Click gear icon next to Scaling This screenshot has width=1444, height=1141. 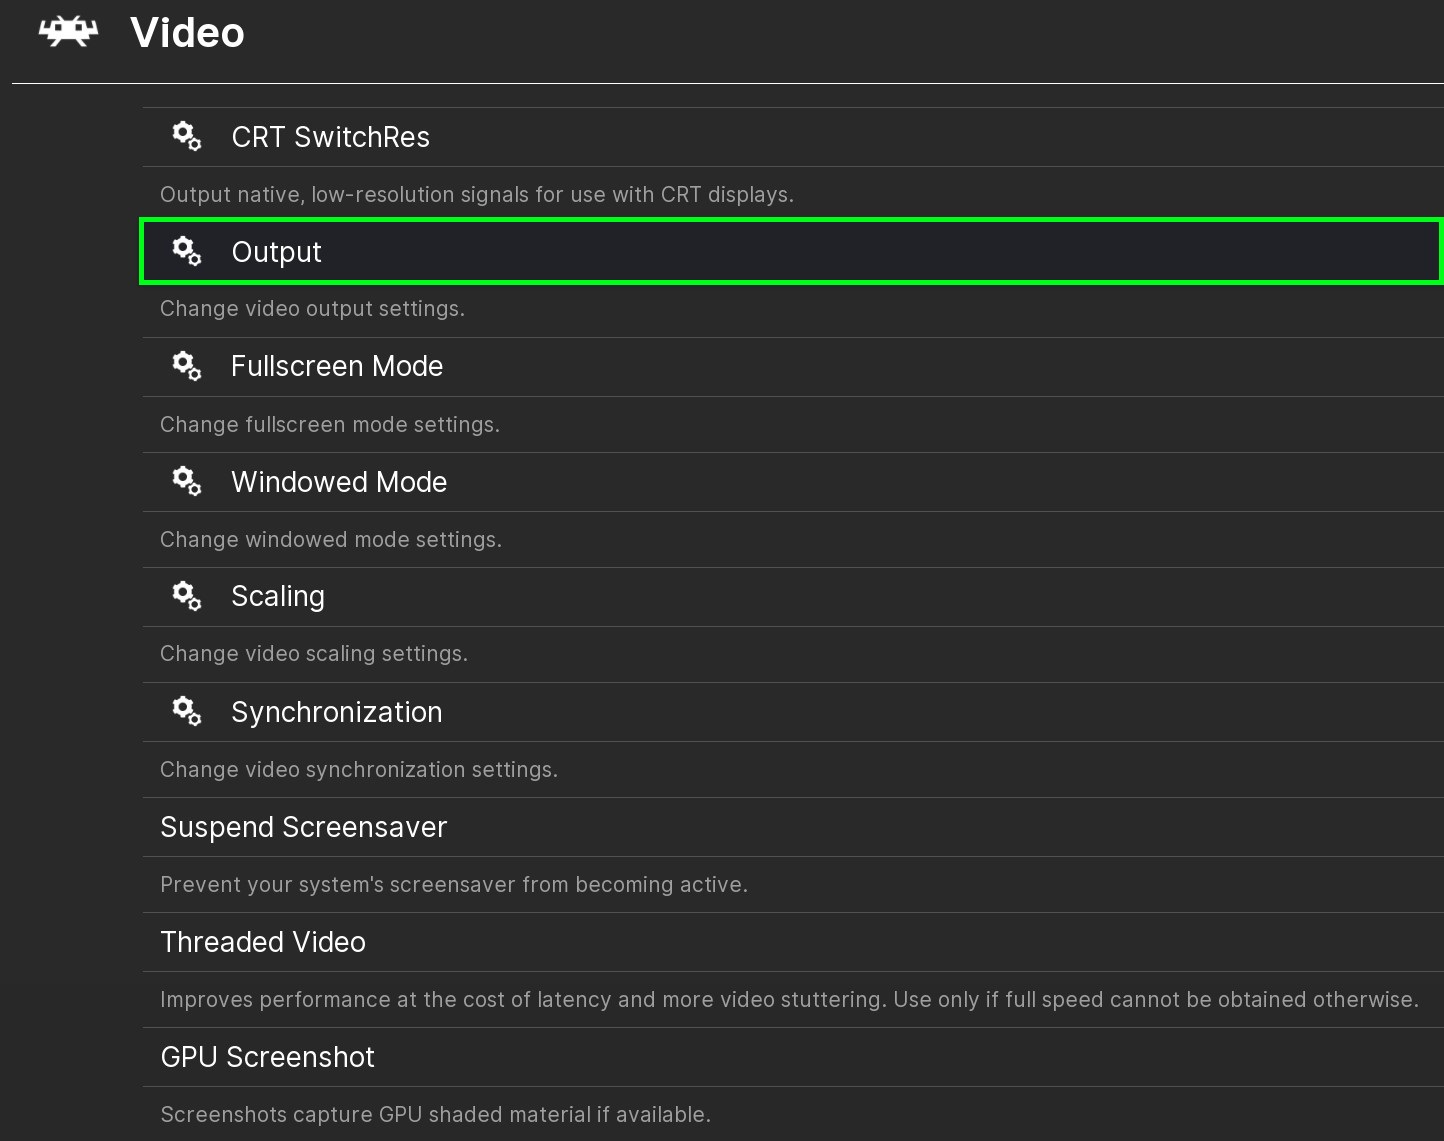pos(186,596)
